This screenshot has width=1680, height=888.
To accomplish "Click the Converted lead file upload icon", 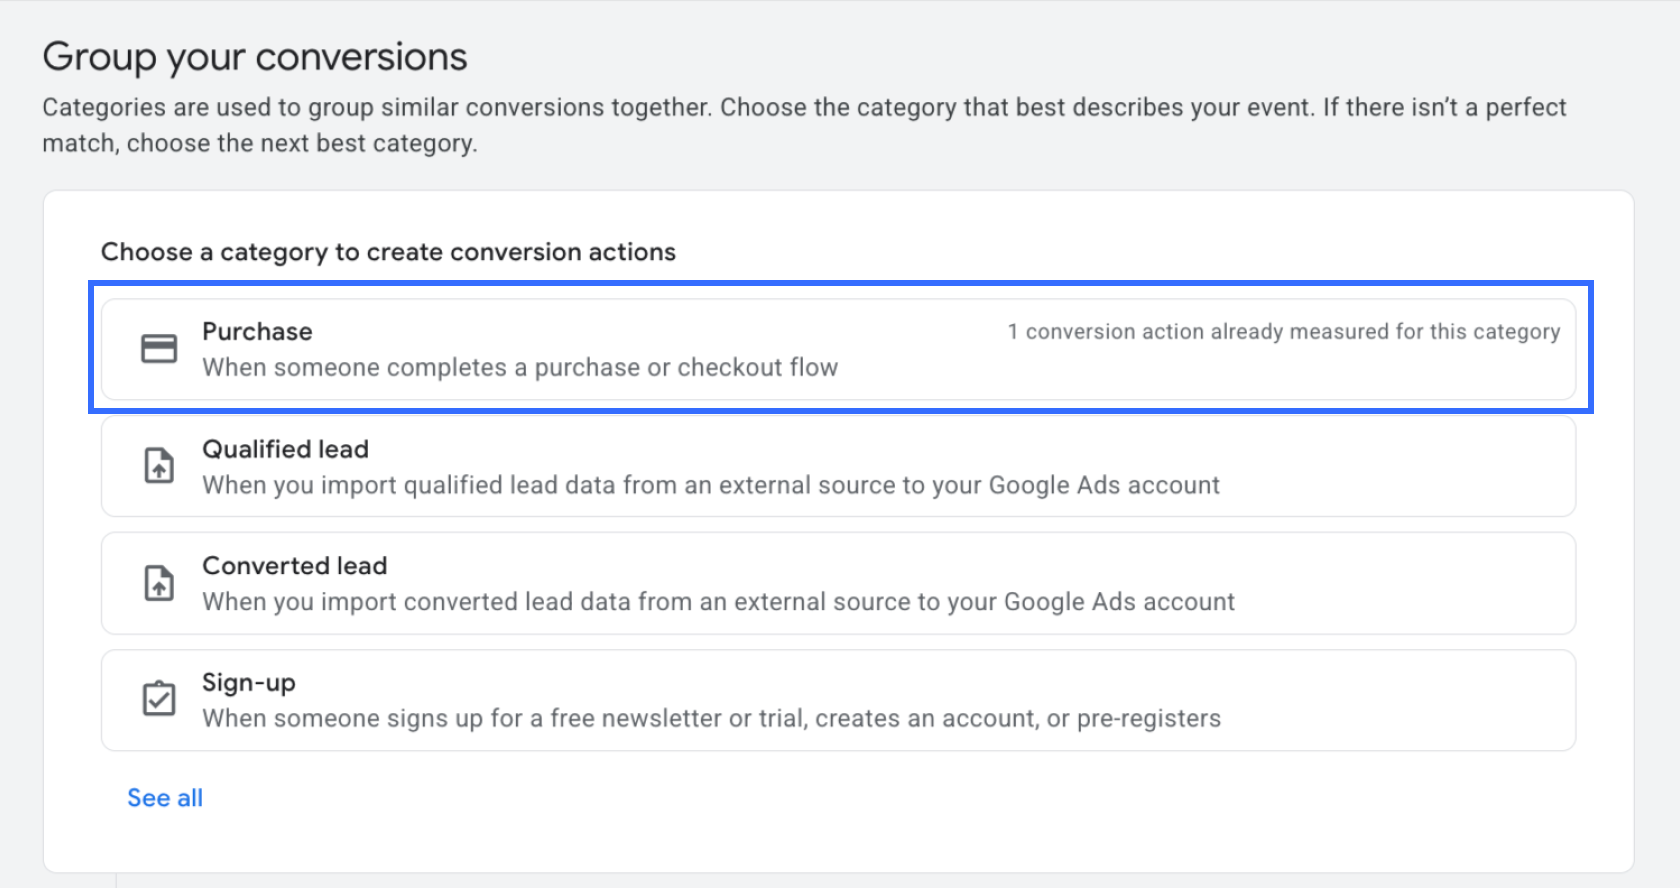I will 159,583.
